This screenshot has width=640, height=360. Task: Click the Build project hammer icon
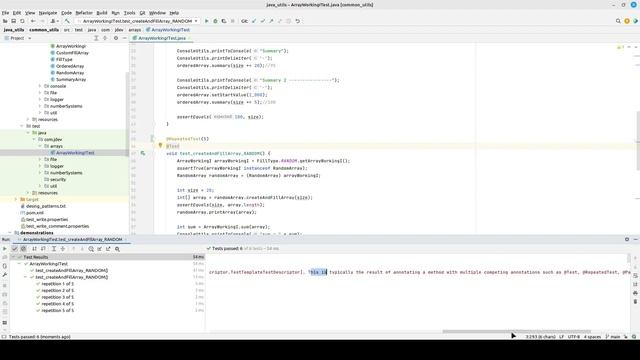(x=67, y=21)
